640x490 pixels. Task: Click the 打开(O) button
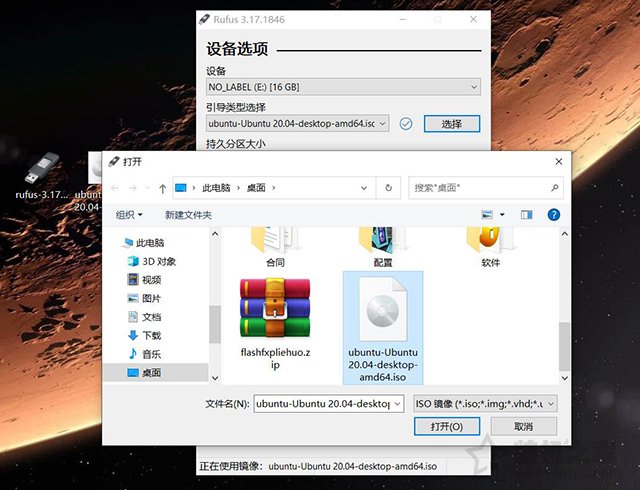click(x=447, y=427)
